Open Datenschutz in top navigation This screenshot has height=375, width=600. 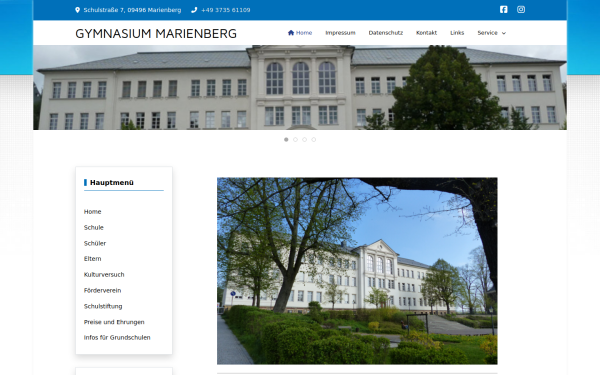point(386,33)
